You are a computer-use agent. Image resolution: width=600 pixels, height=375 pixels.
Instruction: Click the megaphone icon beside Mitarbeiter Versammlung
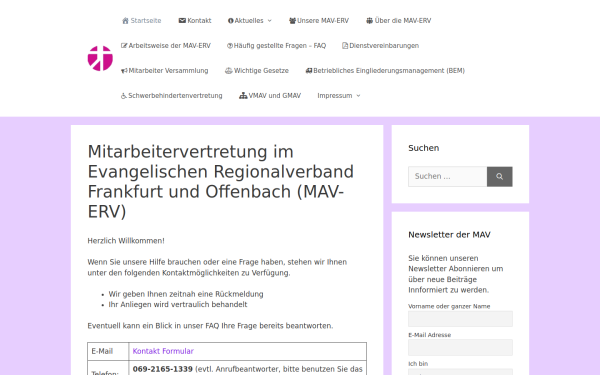[124, 71]
